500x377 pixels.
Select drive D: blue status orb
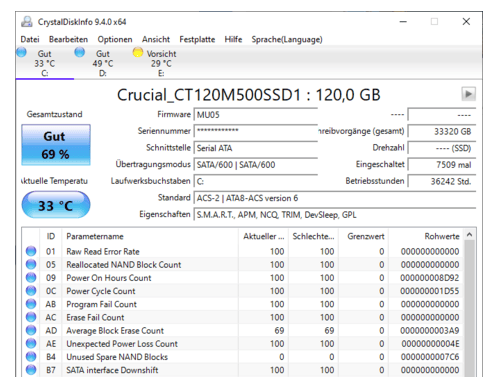(80, 53)
